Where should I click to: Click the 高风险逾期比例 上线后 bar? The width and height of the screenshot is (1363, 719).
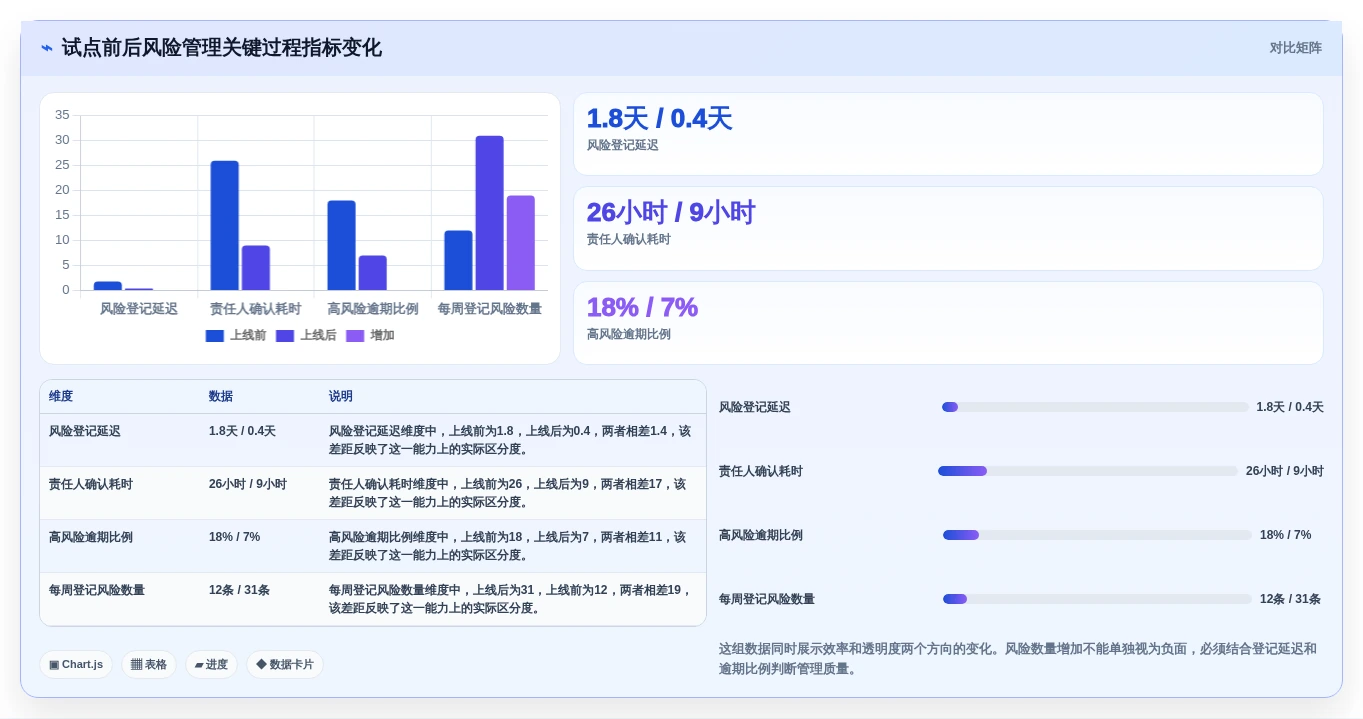[373, 273]
